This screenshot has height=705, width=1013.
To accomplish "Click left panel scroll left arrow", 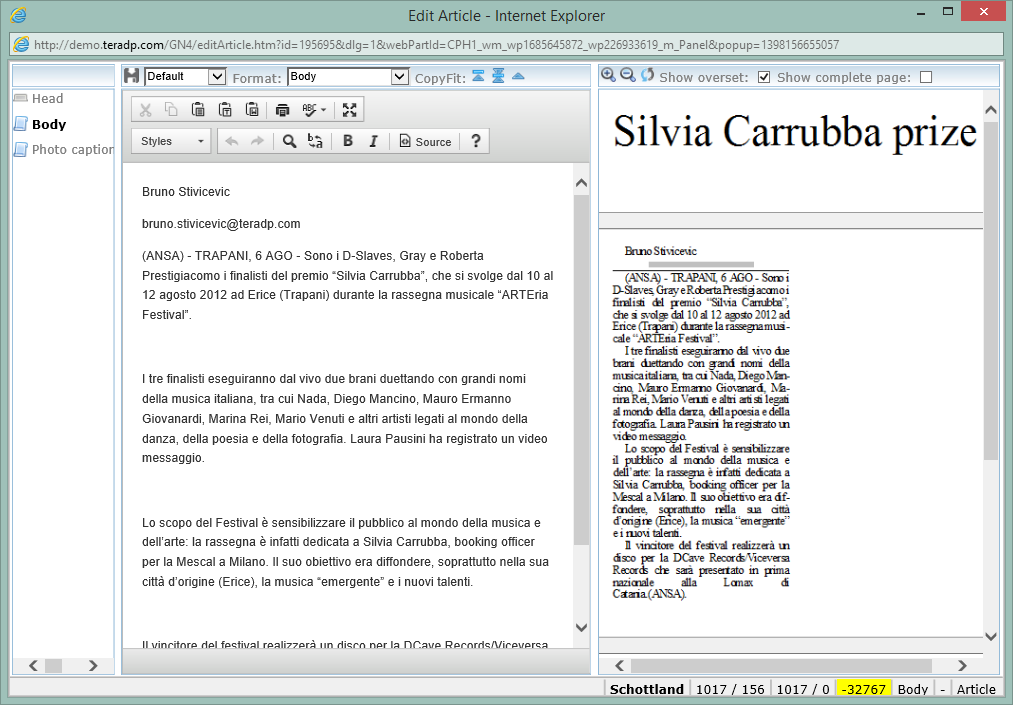I will click(34, 666).
